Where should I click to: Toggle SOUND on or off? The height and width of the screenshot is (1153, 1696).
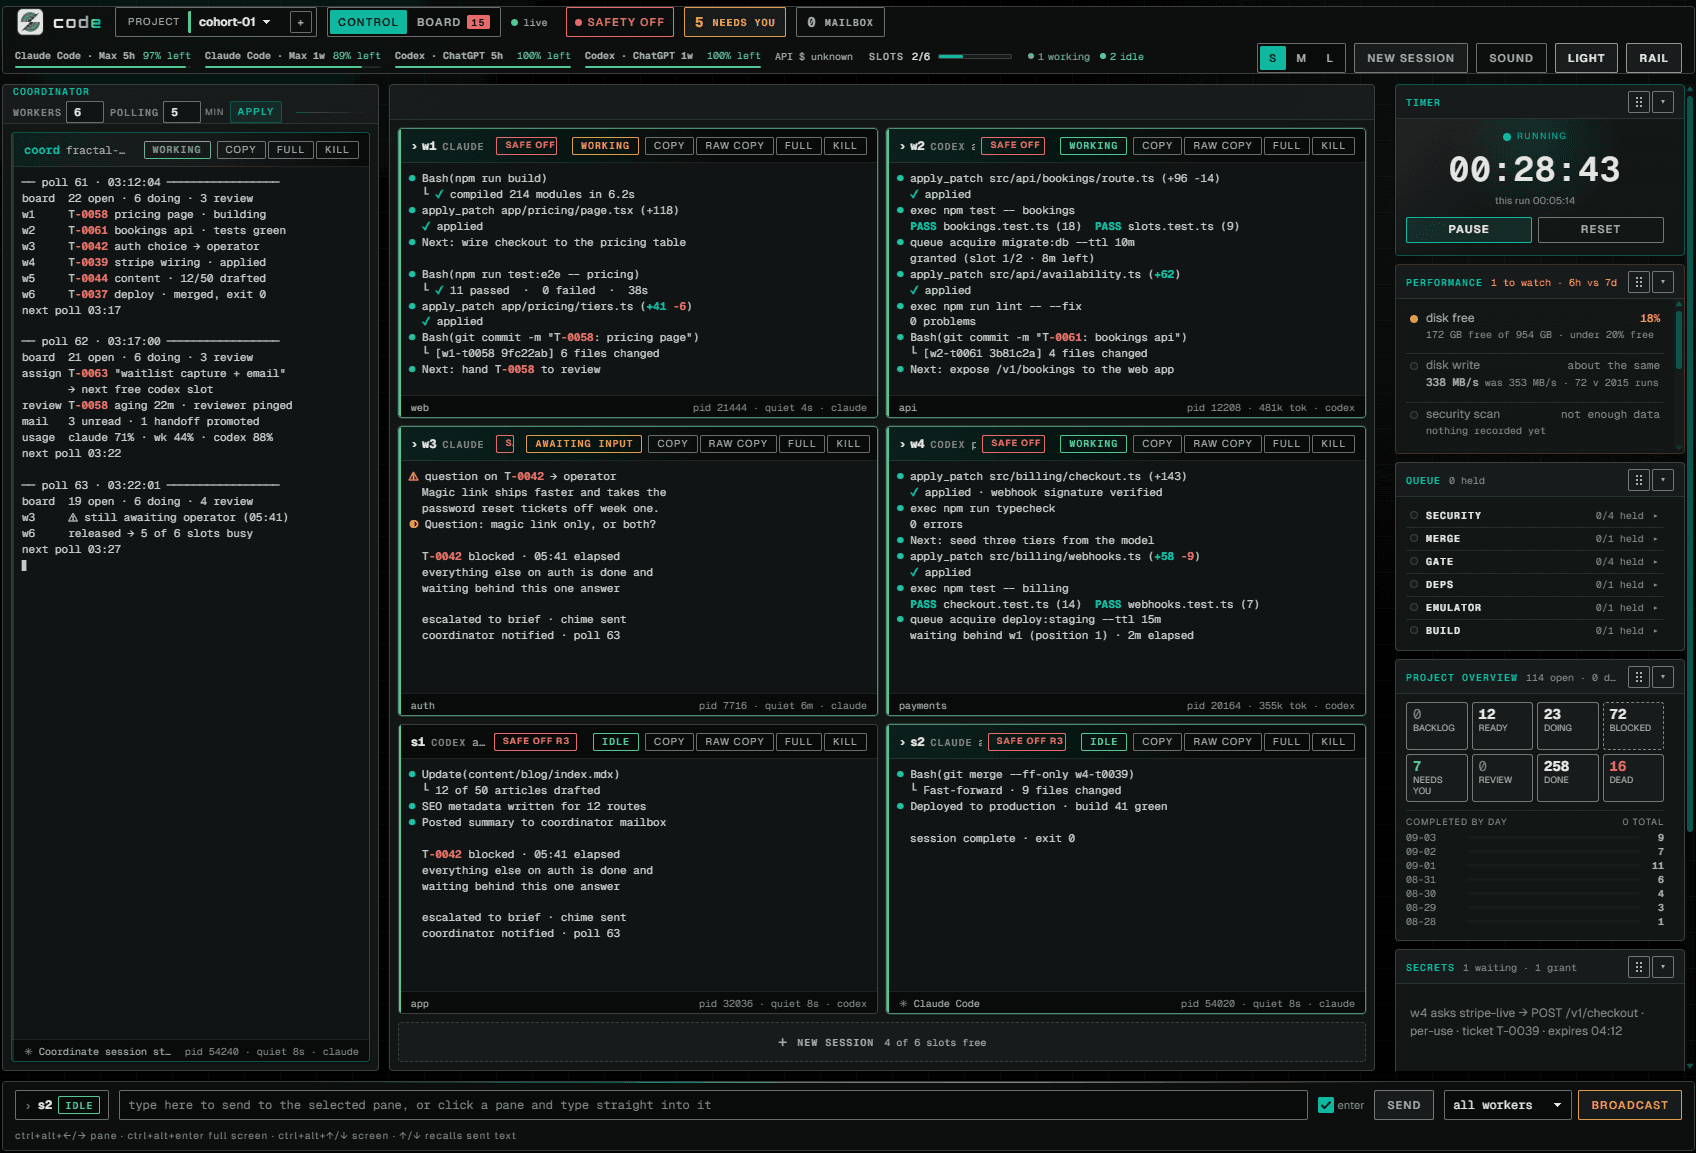point(1510,58)
